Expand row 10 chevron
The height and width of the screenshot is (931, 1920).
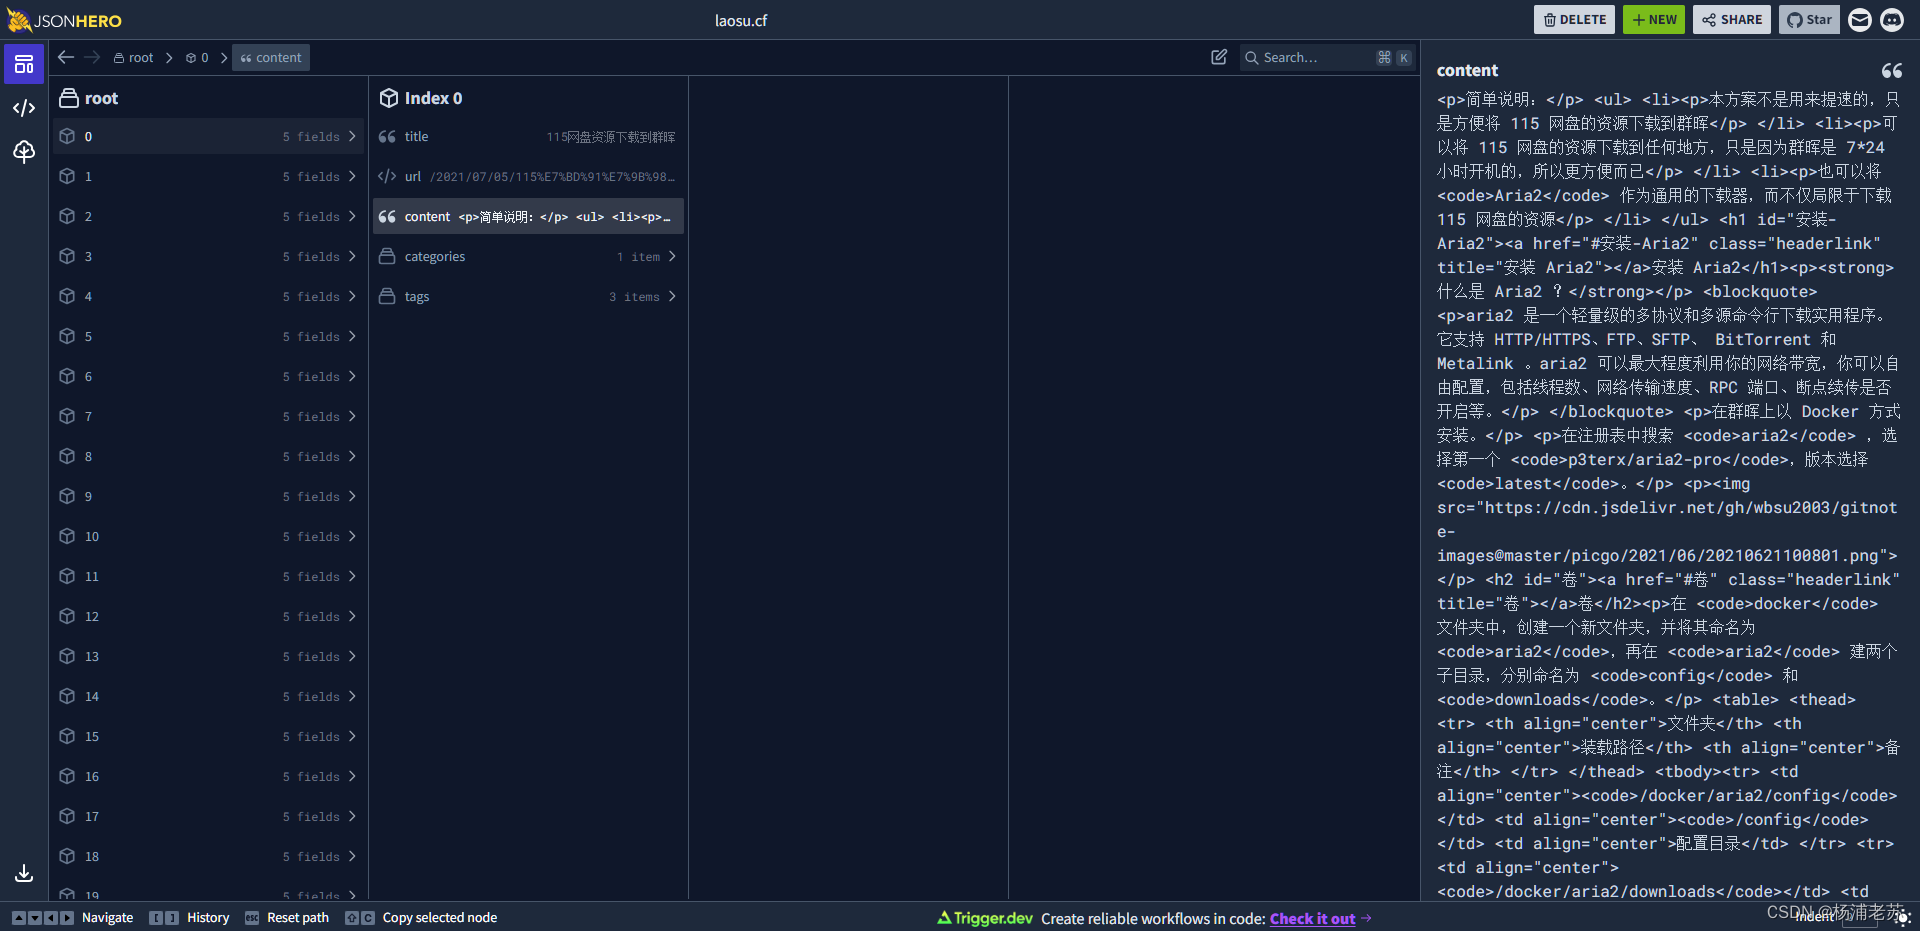point(352,536)
